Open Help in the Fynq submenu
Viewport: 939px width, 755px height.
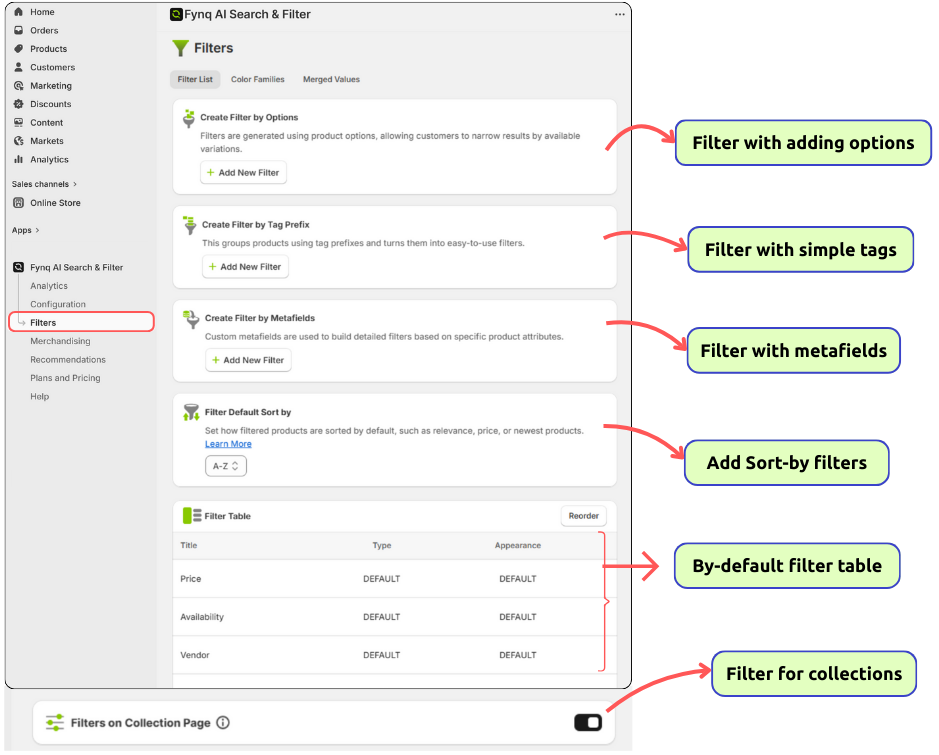[x=40, y=396]
